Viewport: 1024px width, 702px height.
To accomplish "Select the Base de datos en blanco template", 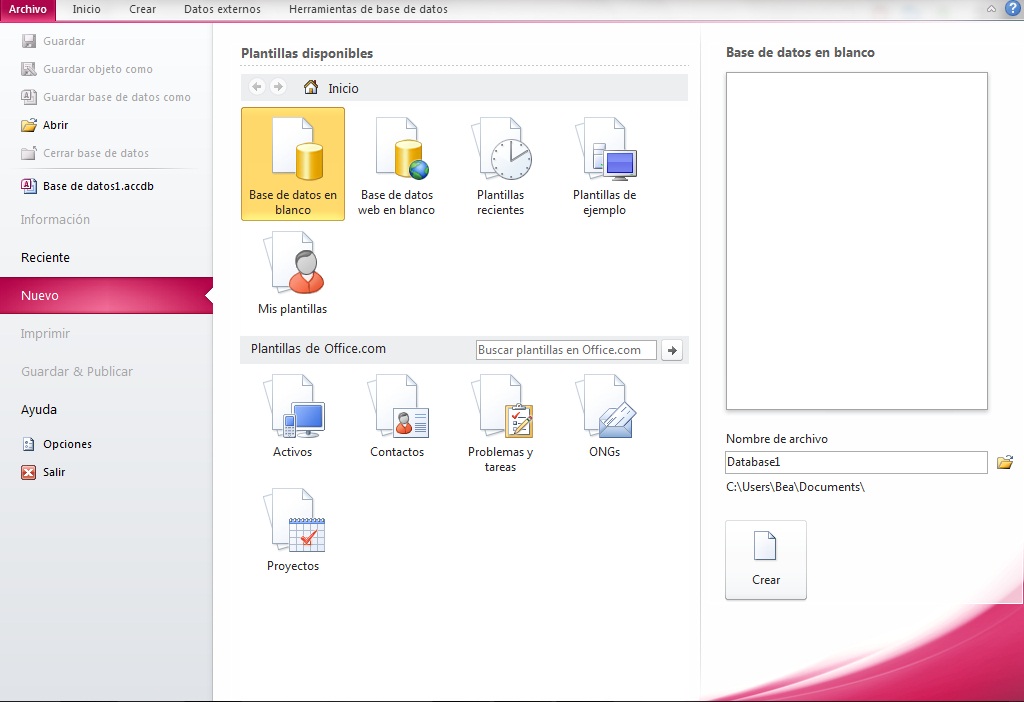I will 293,164.
